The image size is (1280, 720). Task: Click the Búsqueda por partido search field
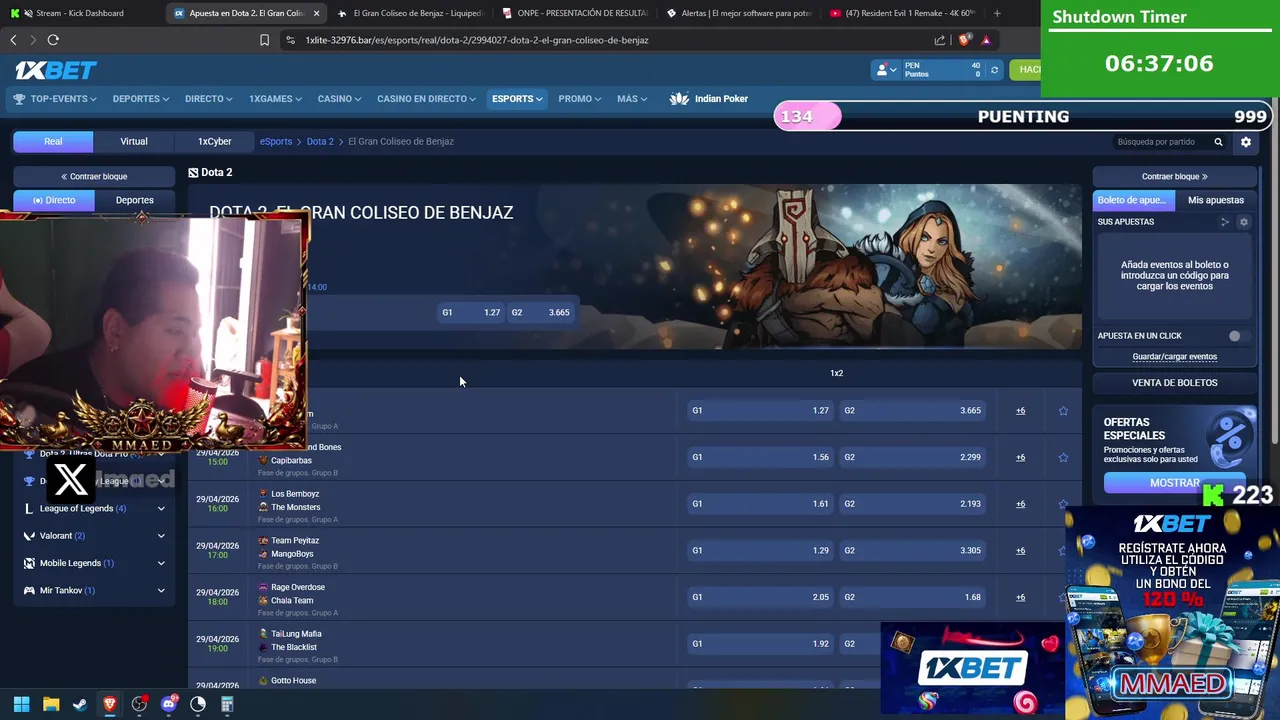coord(1158,142)
